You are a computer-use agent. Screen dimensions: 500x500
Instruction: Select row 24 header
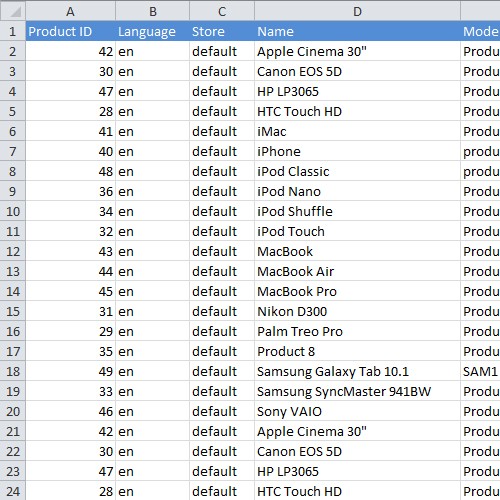(x=13, y=491)
